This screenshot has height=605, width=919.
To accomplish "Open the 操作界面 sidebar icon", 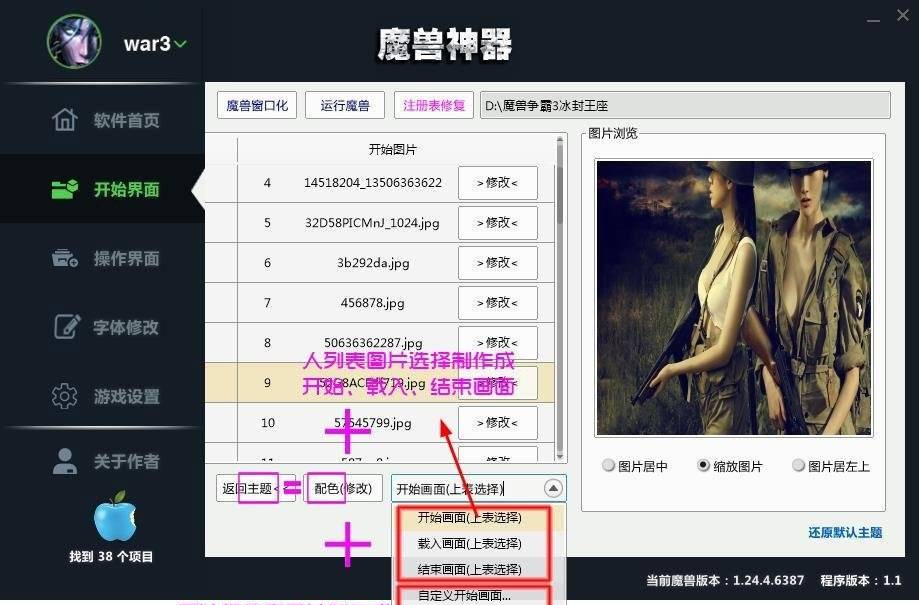I will pos(64,258).
